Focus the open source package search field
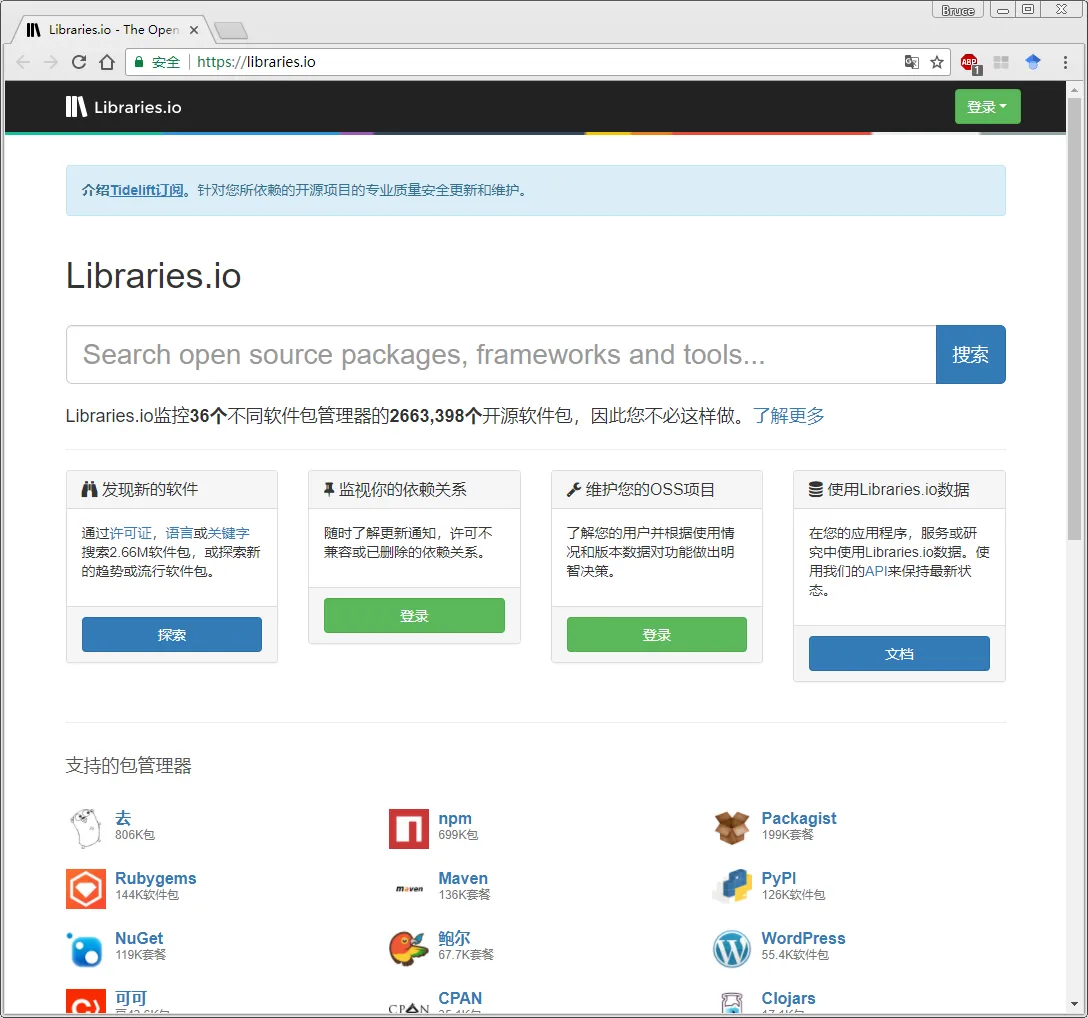 (x=501, y=355)
